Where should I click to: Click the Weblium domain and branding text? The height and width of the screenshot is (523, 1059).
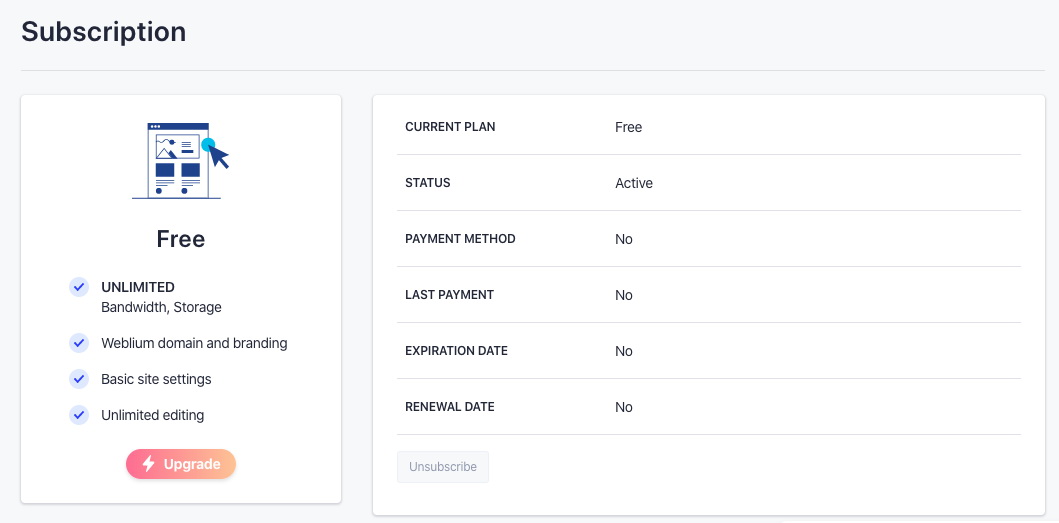coord(194,343)
